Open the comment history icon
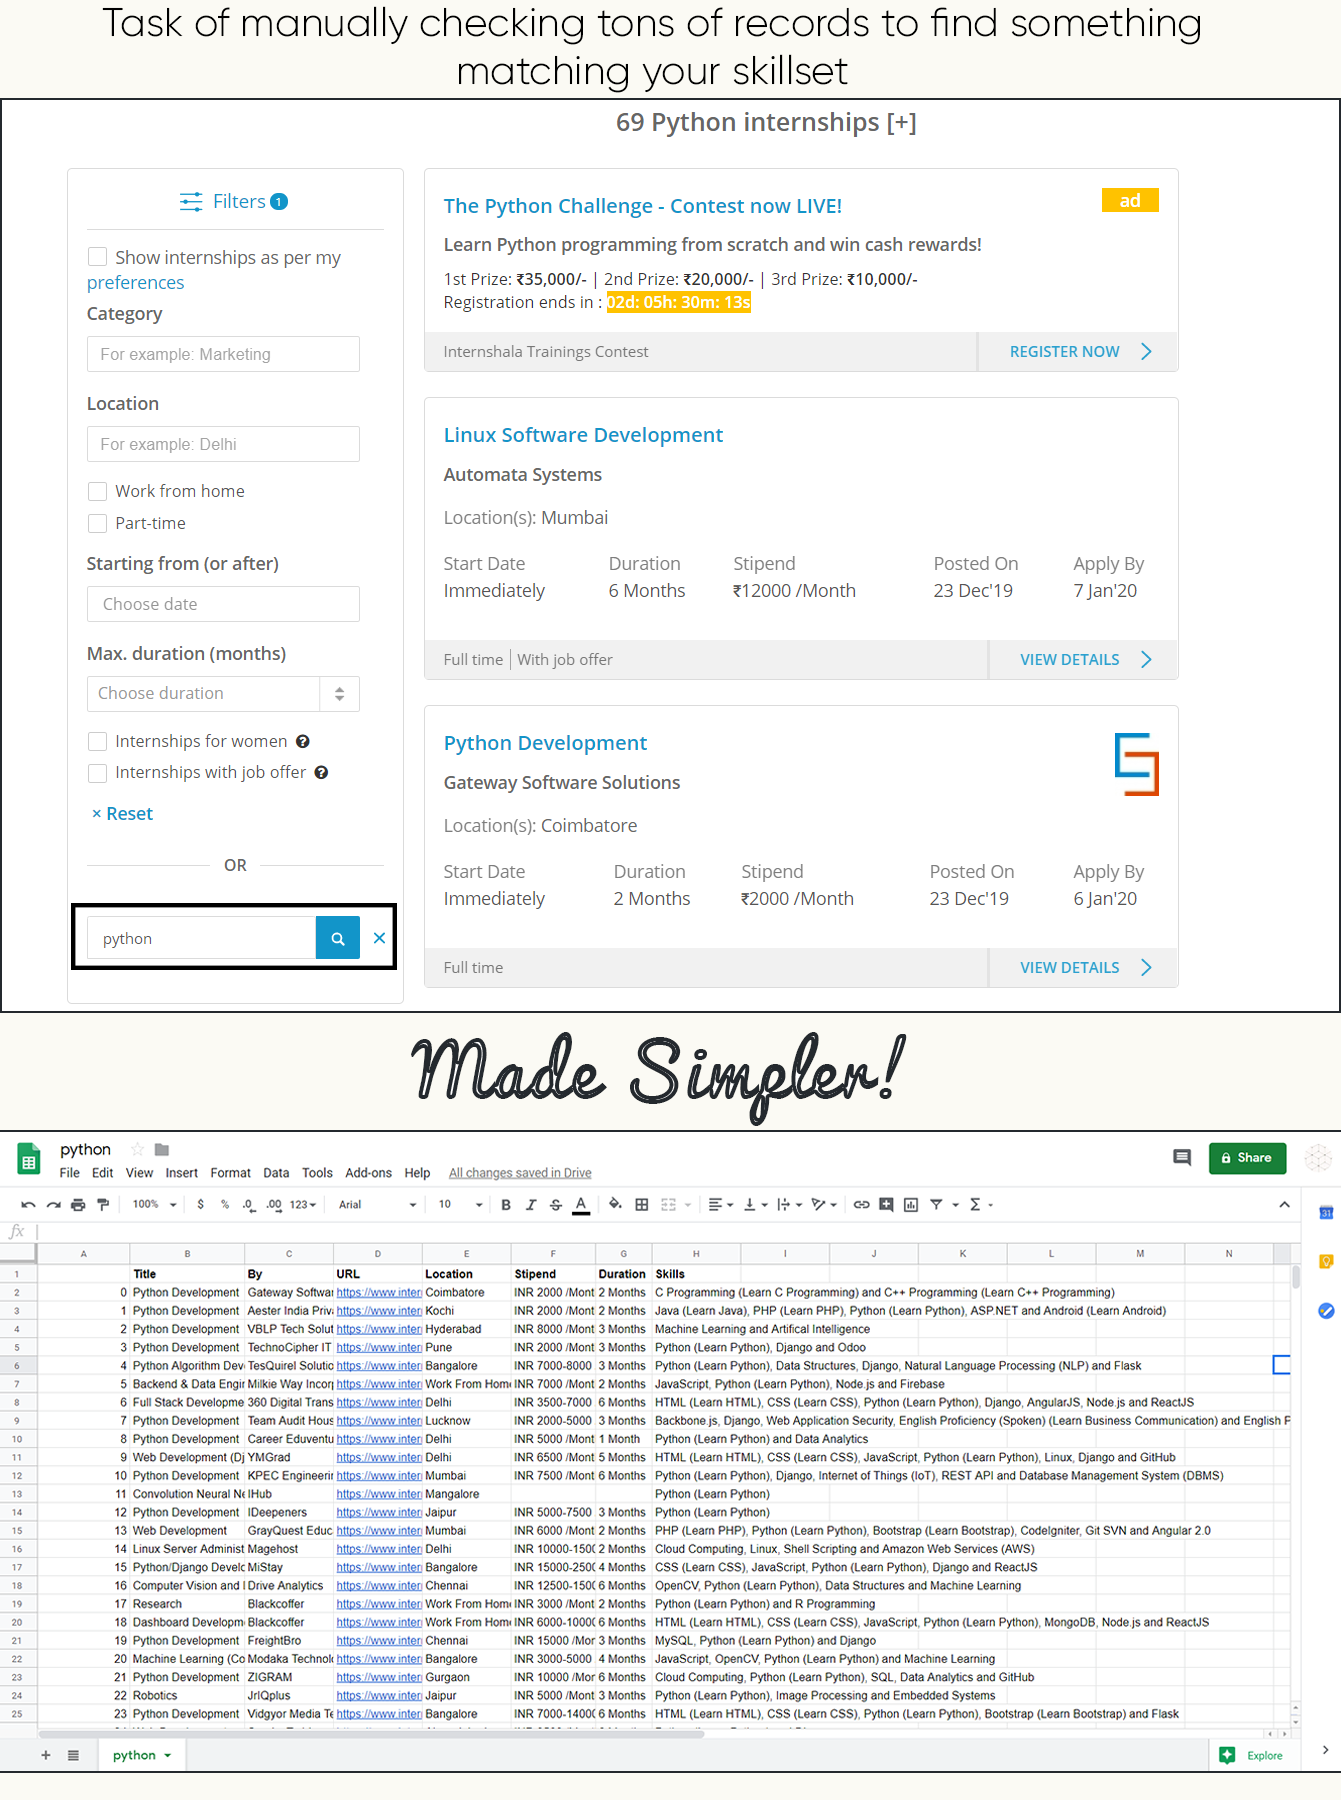The image size is (1341, 1800). tap(1182, 1158)
